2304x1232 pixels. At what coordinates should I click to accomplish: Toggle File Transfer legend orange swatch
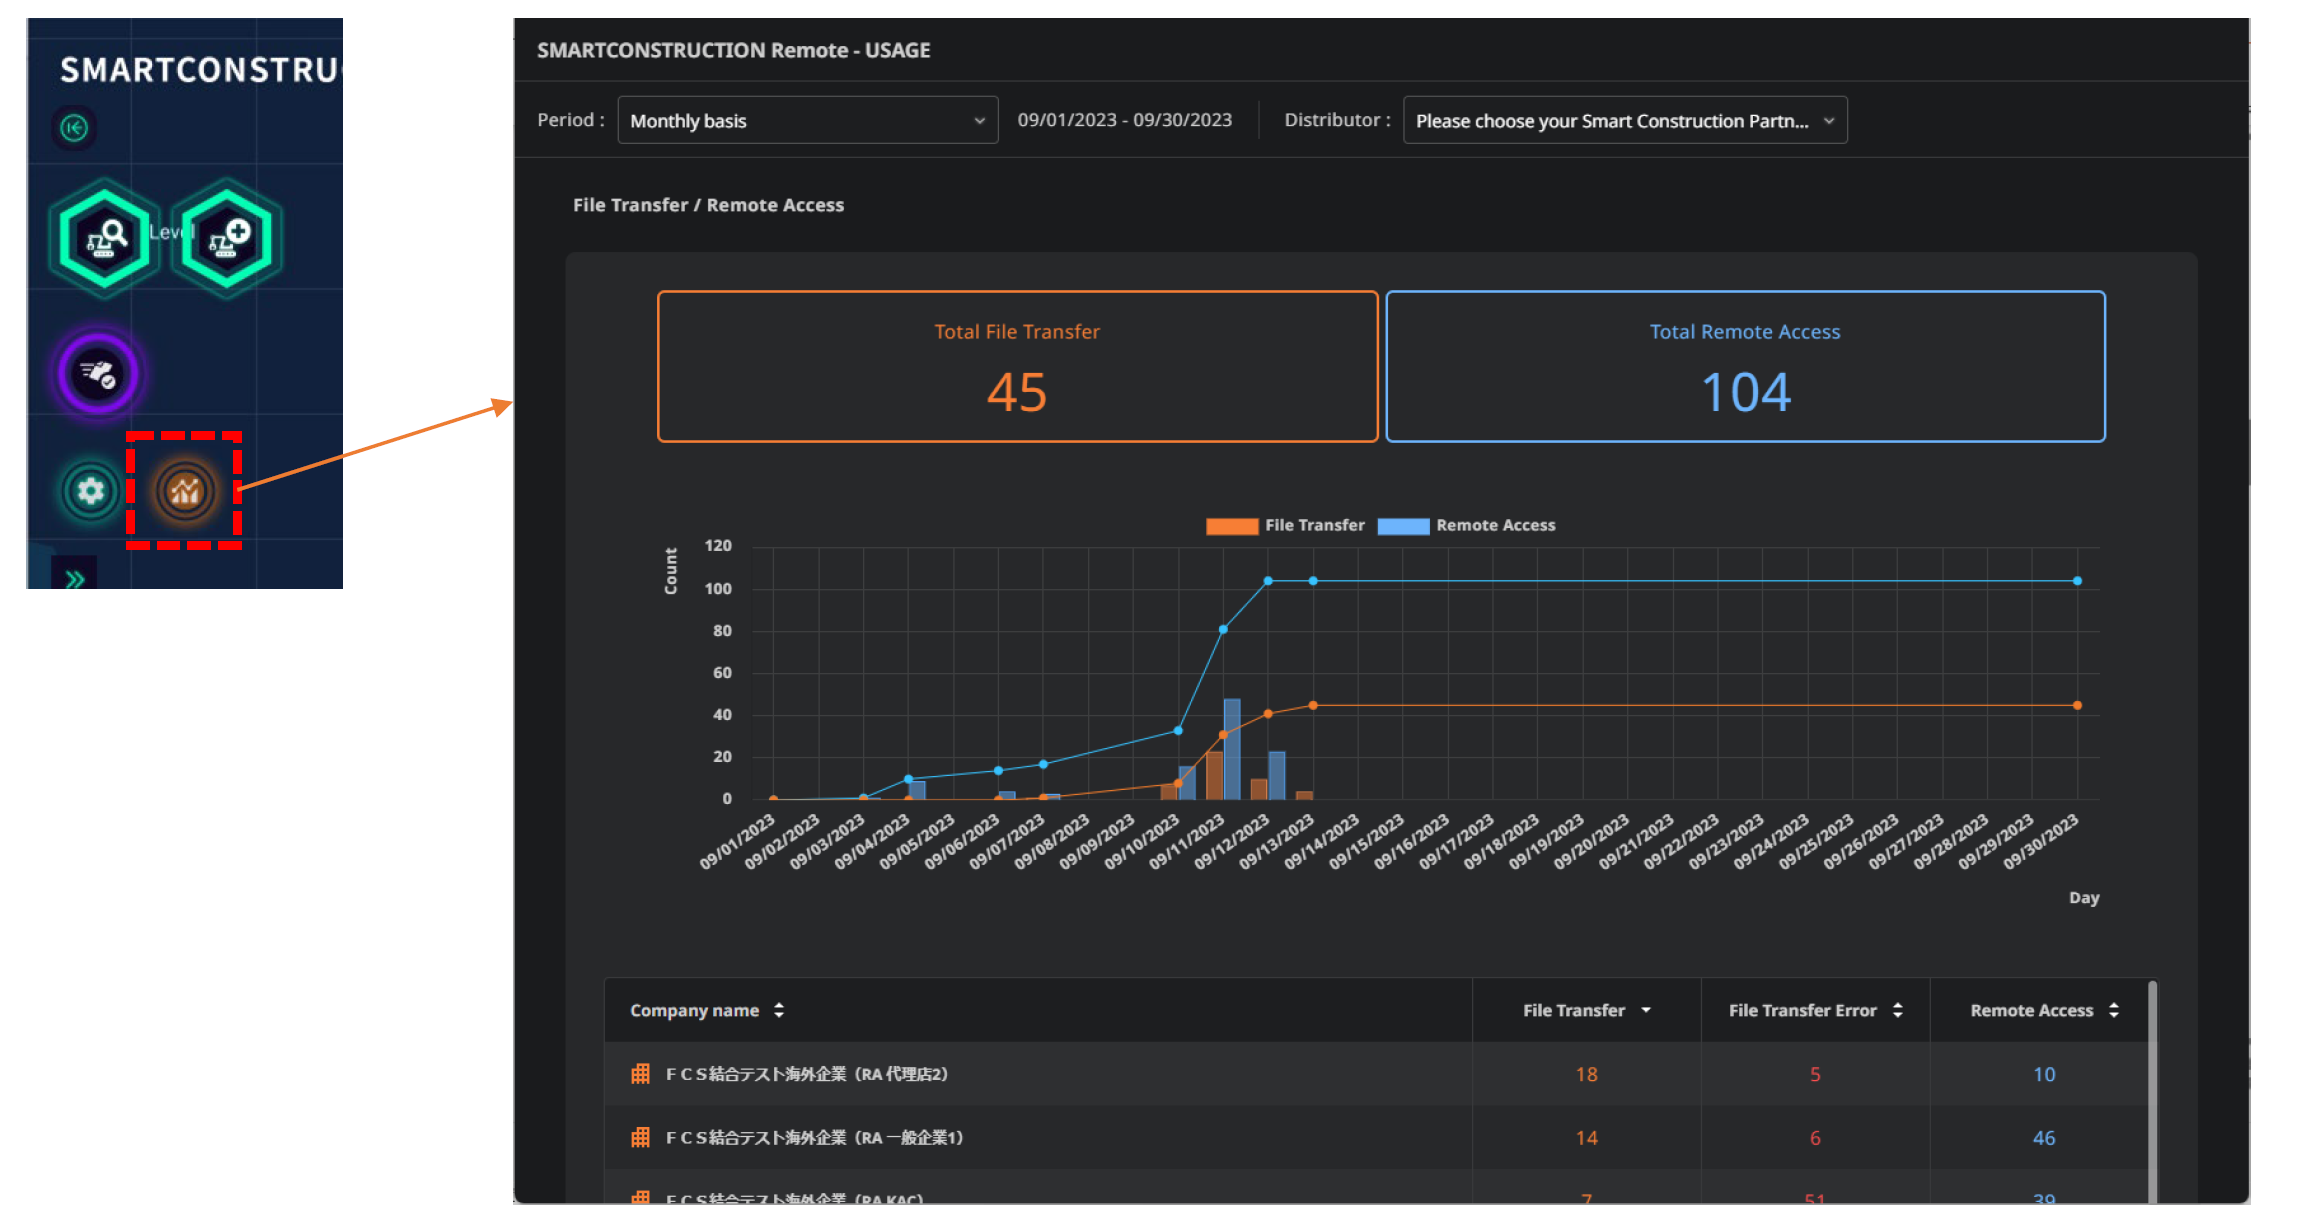point(1232,526)
